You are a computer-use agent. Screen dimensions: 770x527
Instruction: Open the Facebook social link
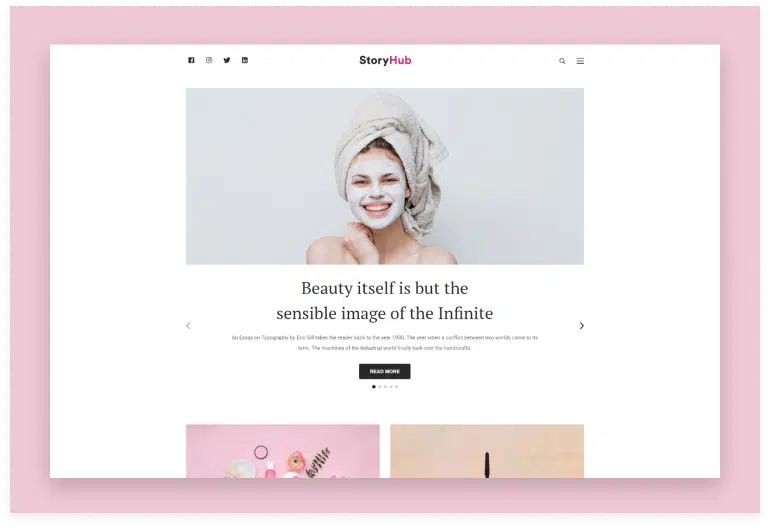point(191,60)
